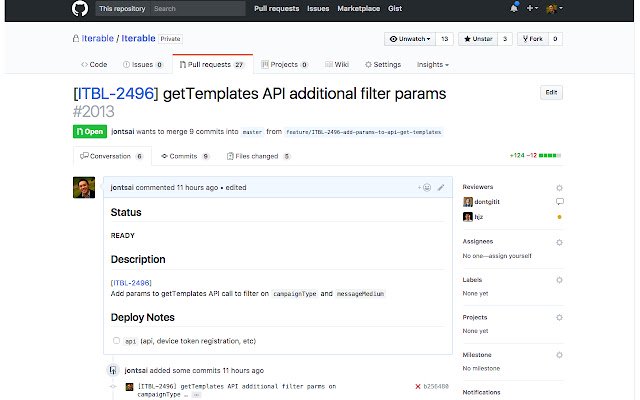Open Marketplace in the top navigation
The image size is (640, 400).
[x=358, y=9]
